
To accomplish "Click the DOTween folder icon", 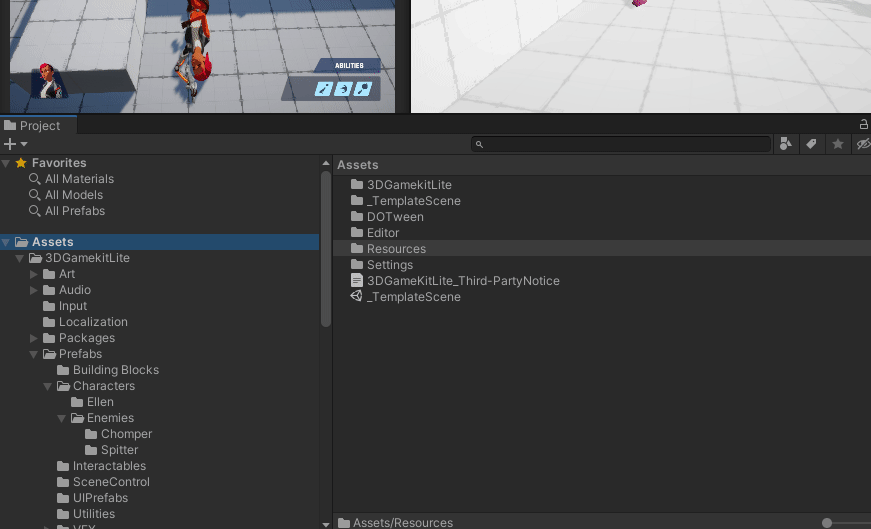I will 357,216.
